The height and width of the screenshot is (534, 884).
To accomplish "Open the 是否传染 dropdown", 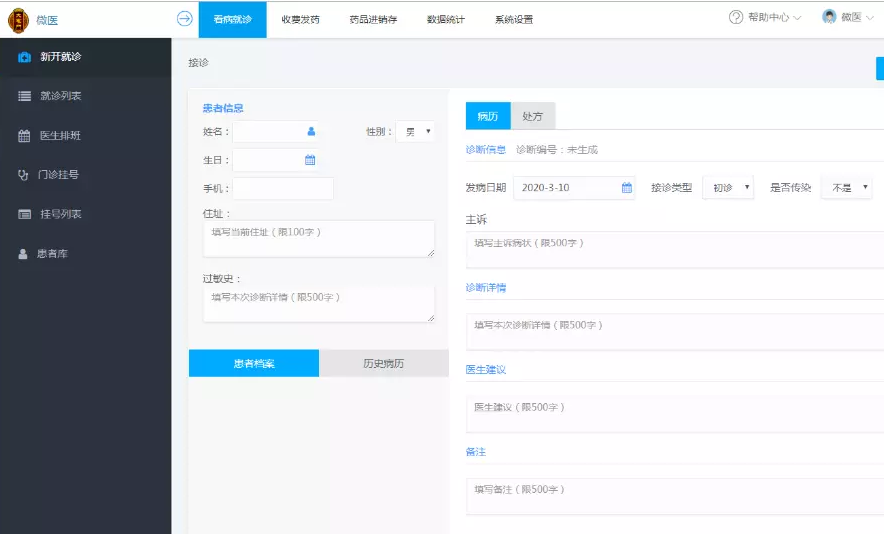I will tap(846, 188).
